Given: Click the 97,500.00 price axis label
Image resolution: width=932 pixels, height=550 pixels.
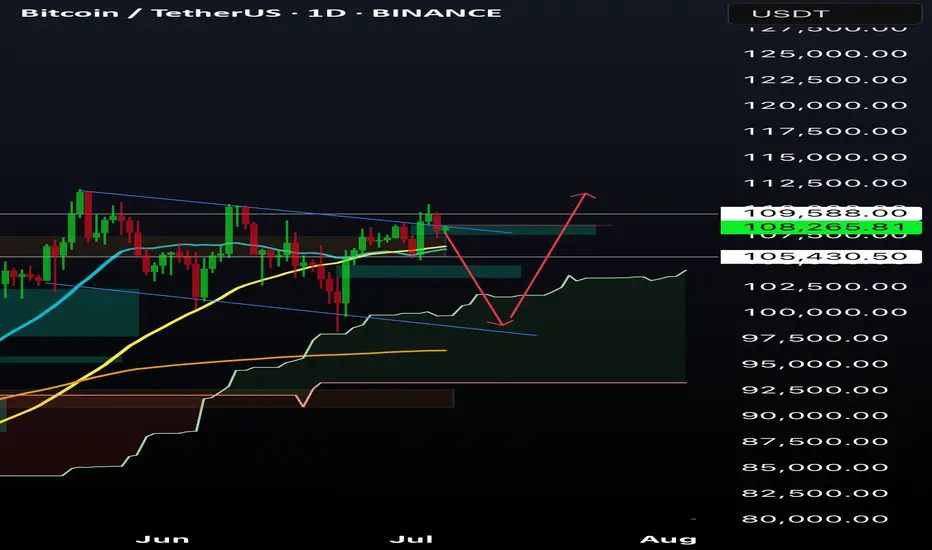Looking at the screenshot, I should 816,338.
